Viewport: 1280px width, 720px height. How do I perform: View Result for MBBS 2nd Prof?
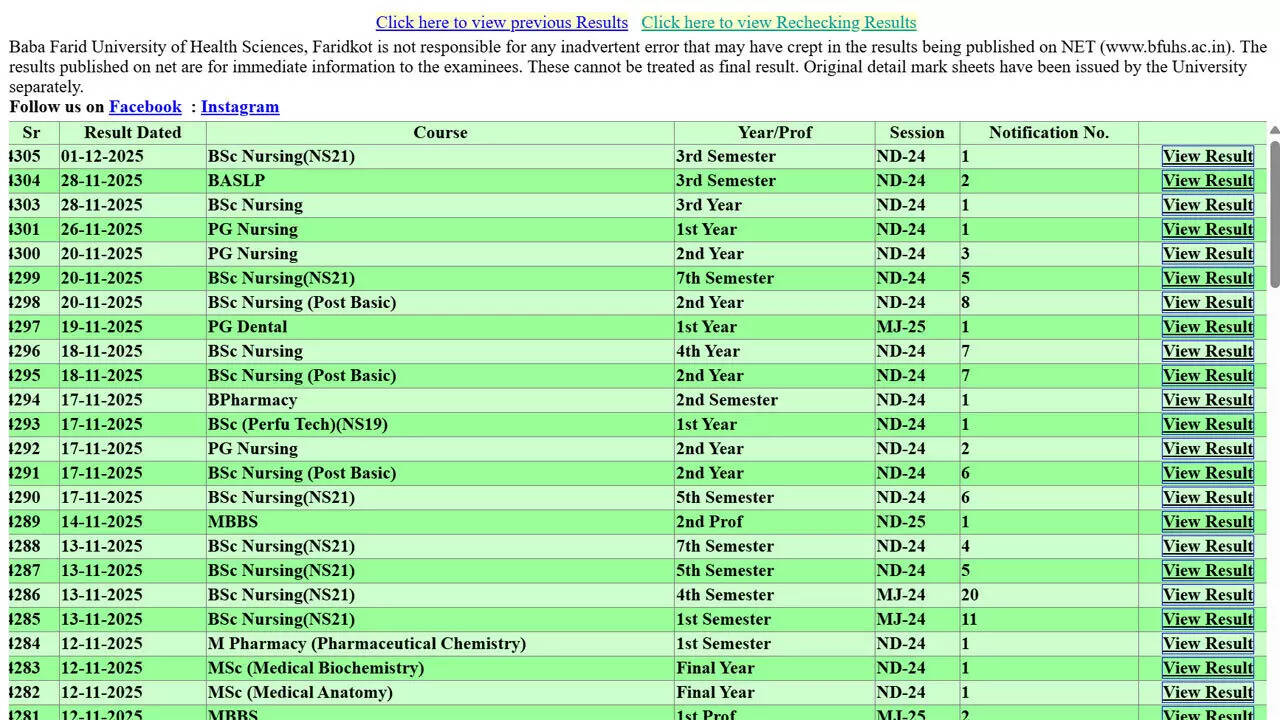coord(1207,522)
